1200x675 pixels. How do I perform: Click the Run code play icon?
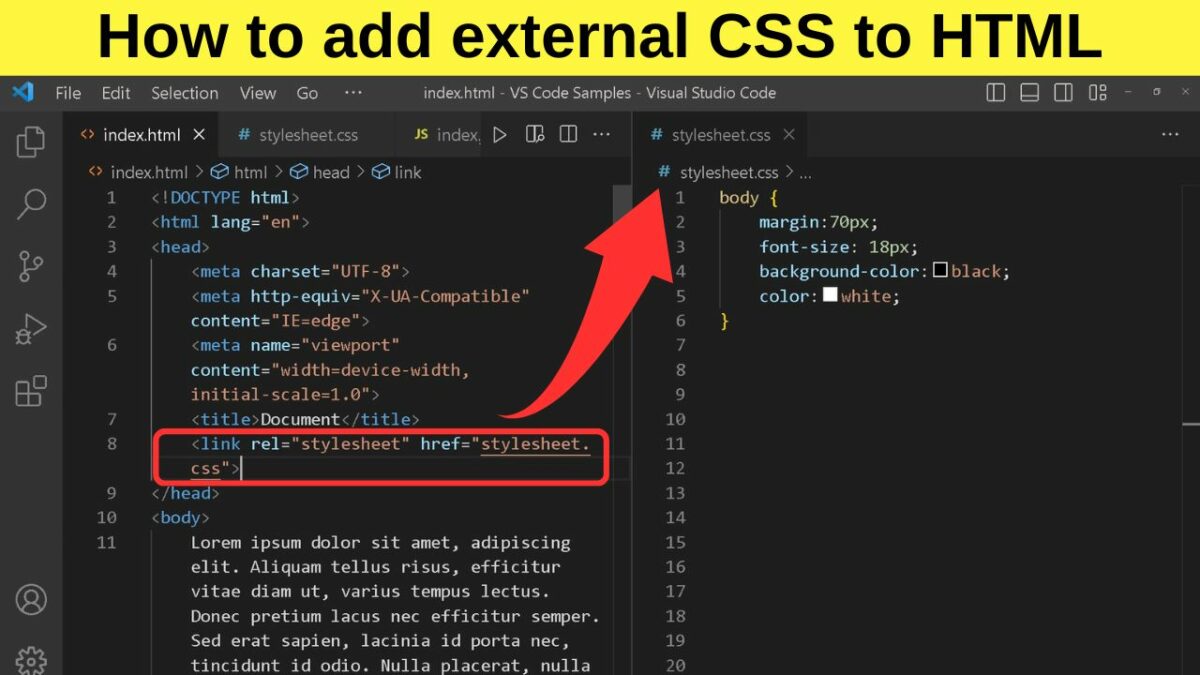click(500, 135)
